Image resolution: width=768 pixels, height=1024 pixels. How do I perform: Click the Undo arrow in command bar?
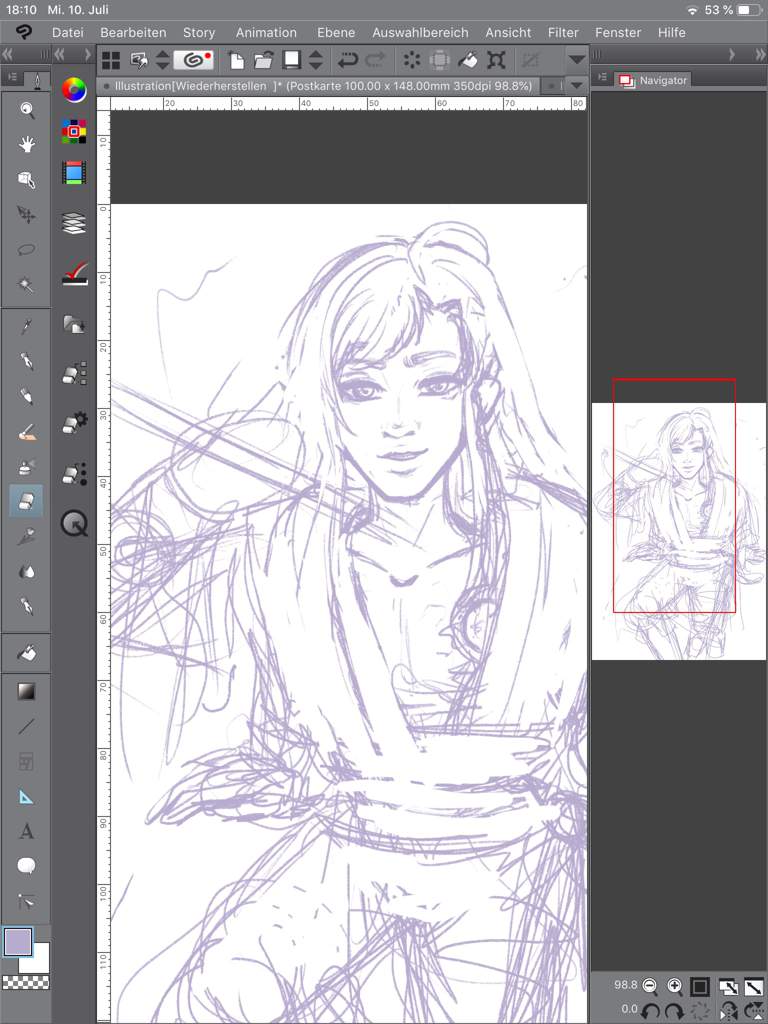tap(347, 61)
